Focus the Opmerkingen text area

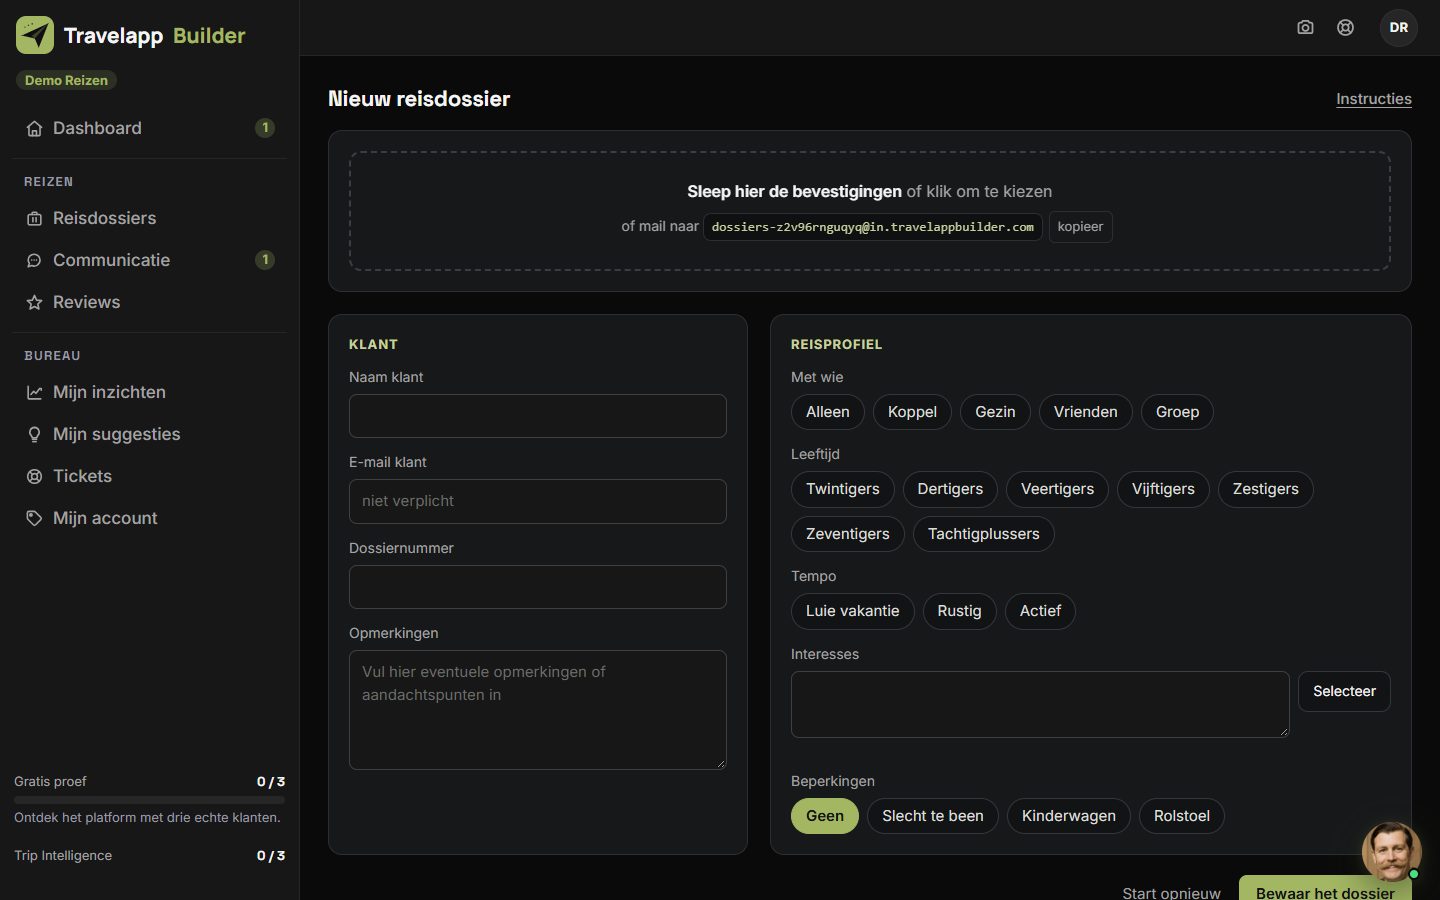click(538, 710)
